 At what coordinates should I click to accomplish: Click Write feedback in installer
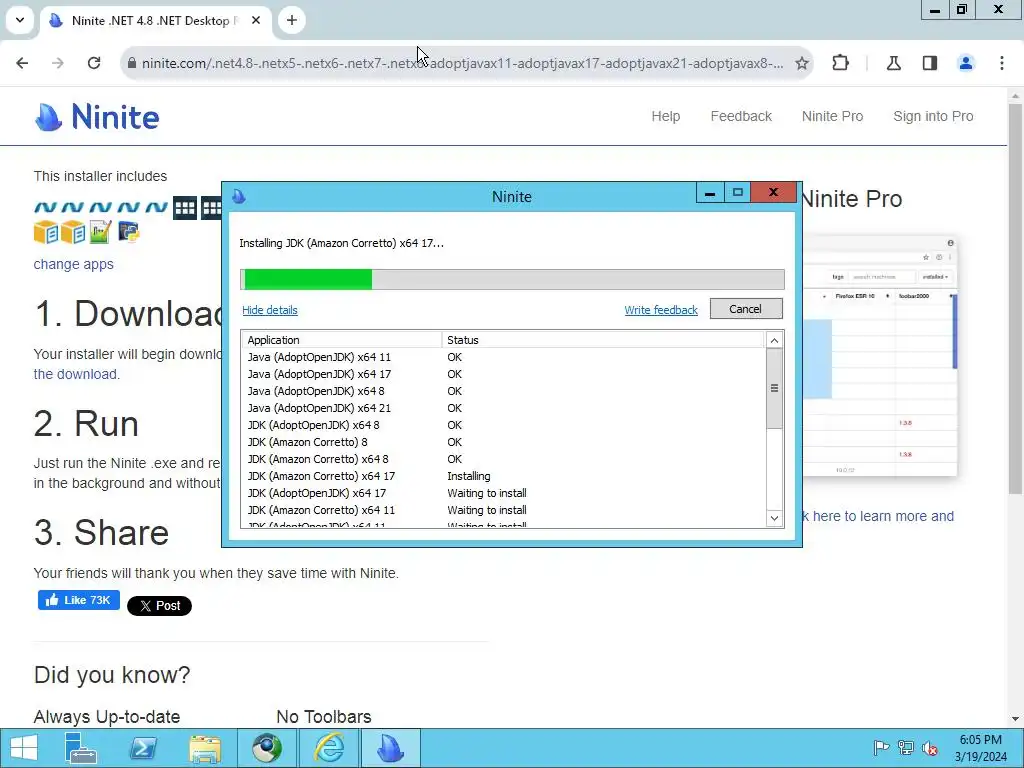tap(661, 310)
